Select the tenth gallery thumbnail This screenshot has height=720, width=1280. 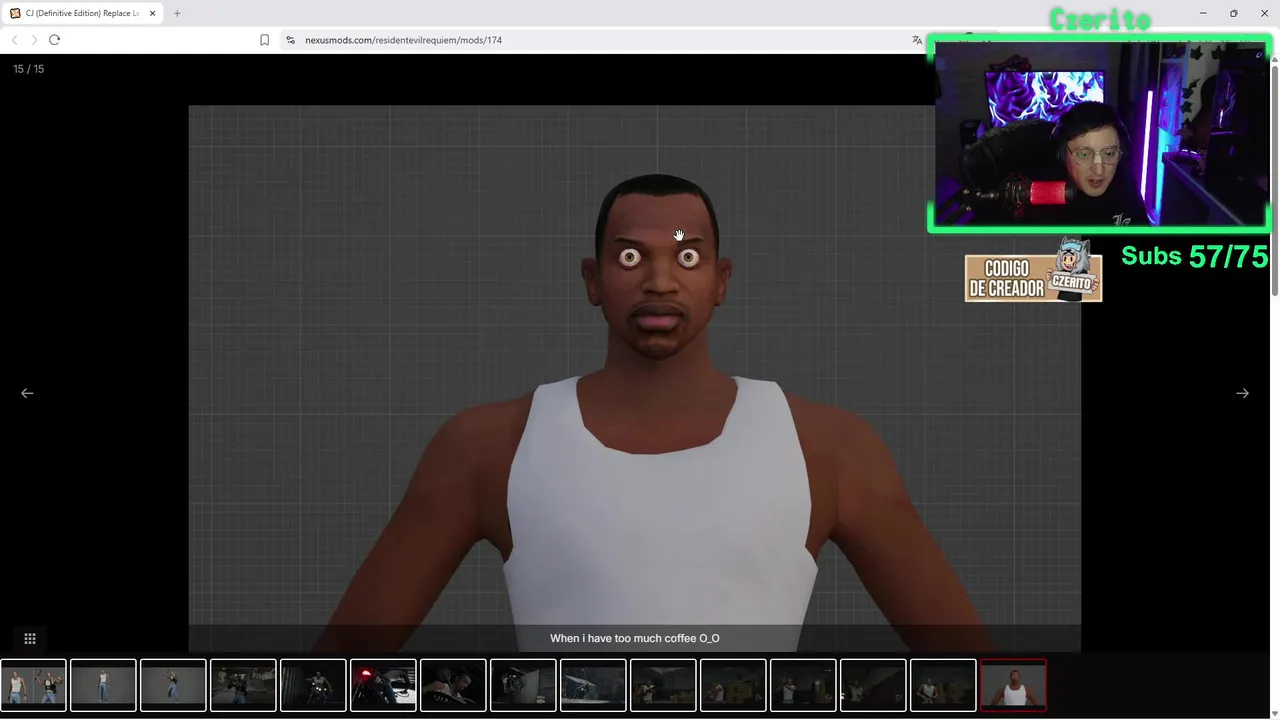pyautogui.click(x=663, y=685)
